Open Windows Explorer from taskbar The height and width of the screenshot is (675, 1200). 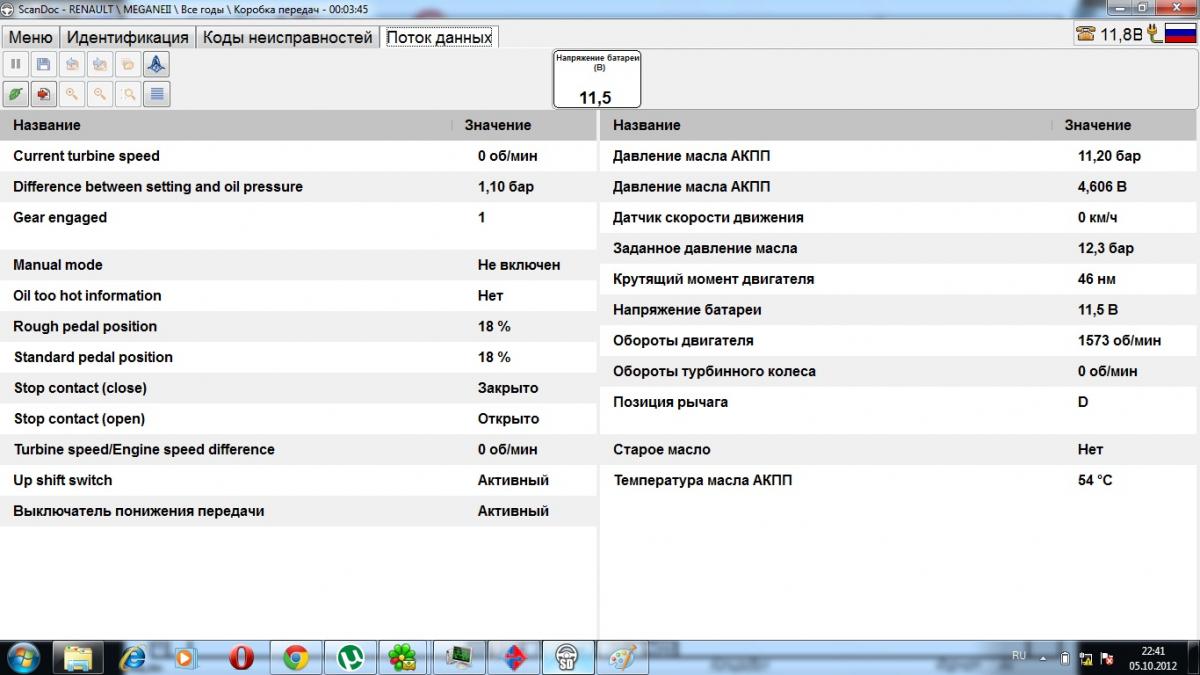point(78,657)
